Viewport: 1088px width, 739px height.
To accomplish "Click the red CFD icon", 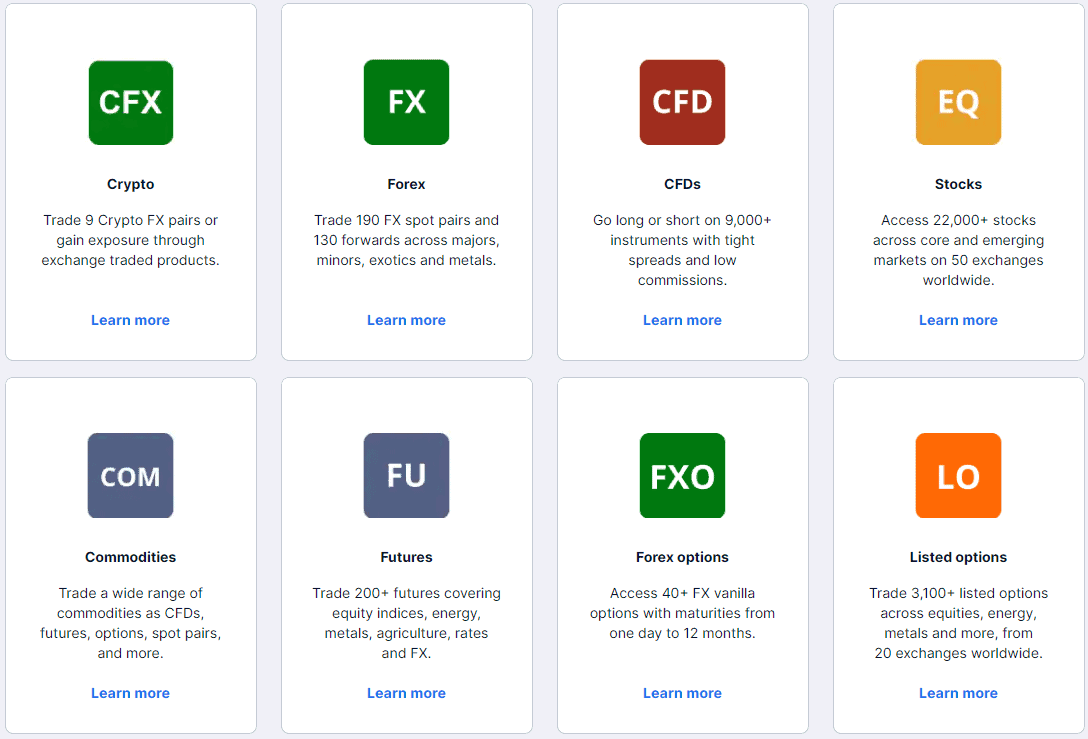I will (x=682, y=103).
